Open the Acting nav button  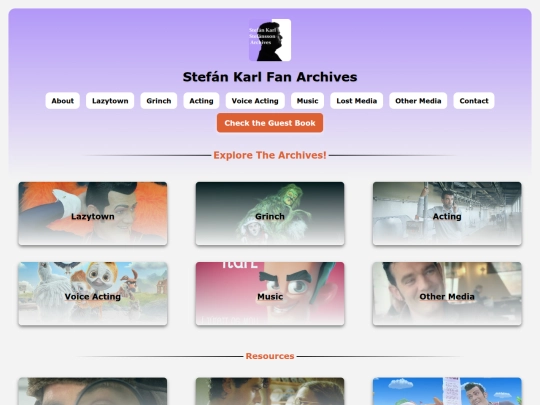201,101
